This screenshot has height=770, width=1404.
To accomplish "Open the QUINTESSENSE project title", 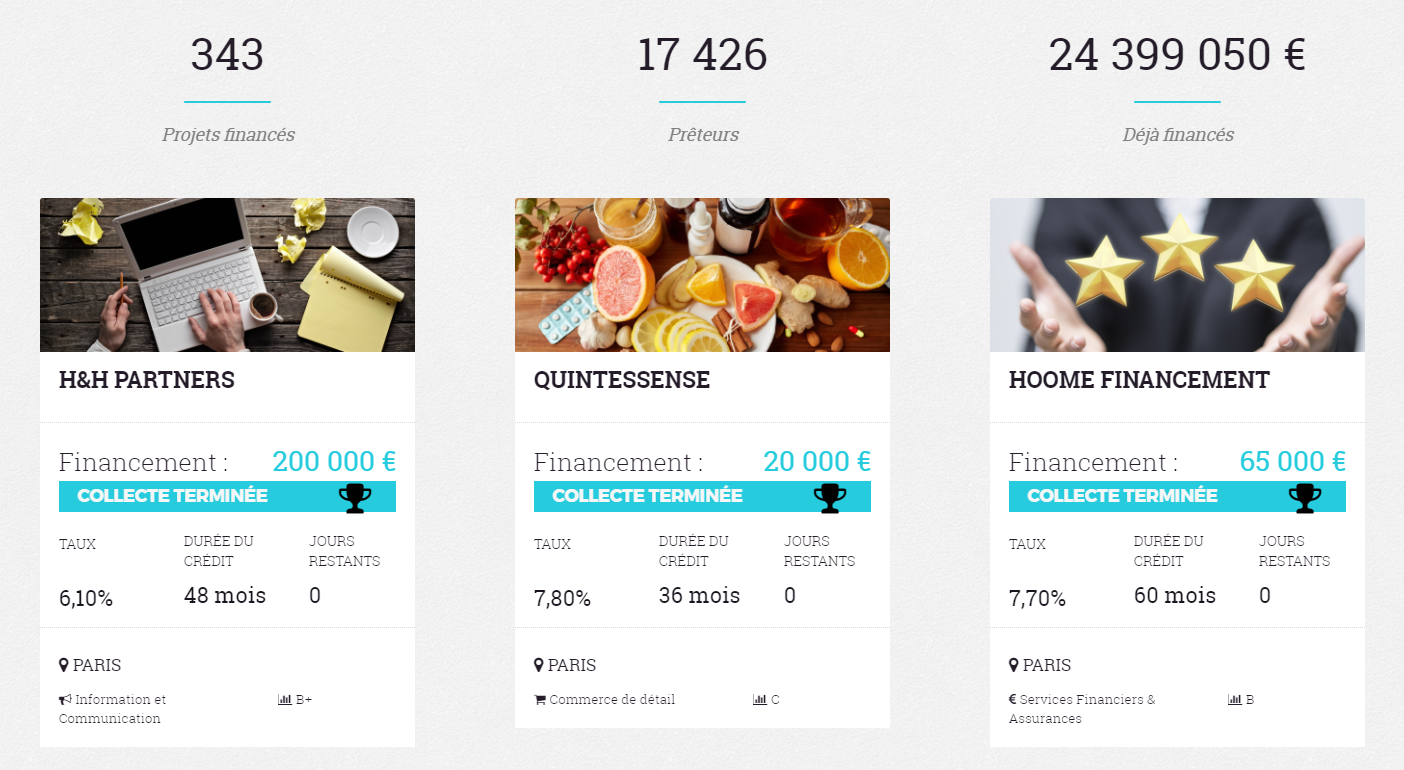I will click(x=622, y=380).
